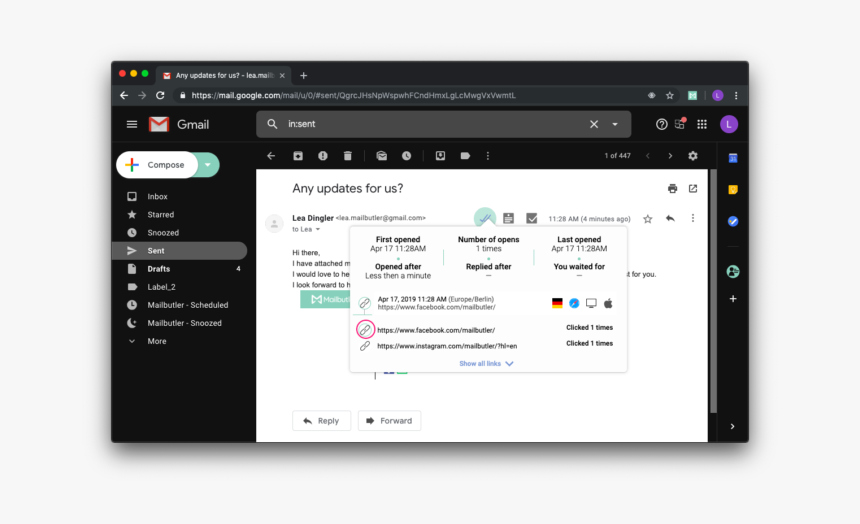Expand the Compose dropdown arrow
Image resolution: width=860 pixels, height=524 pixels.
pos(208,165)
